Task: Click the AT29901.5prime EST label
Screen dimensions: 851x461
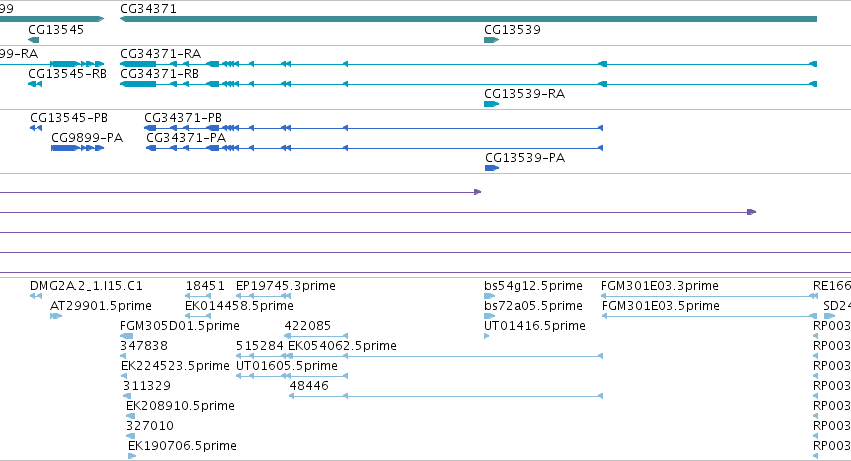Action: pyautogui.click(x=100, y=306)
